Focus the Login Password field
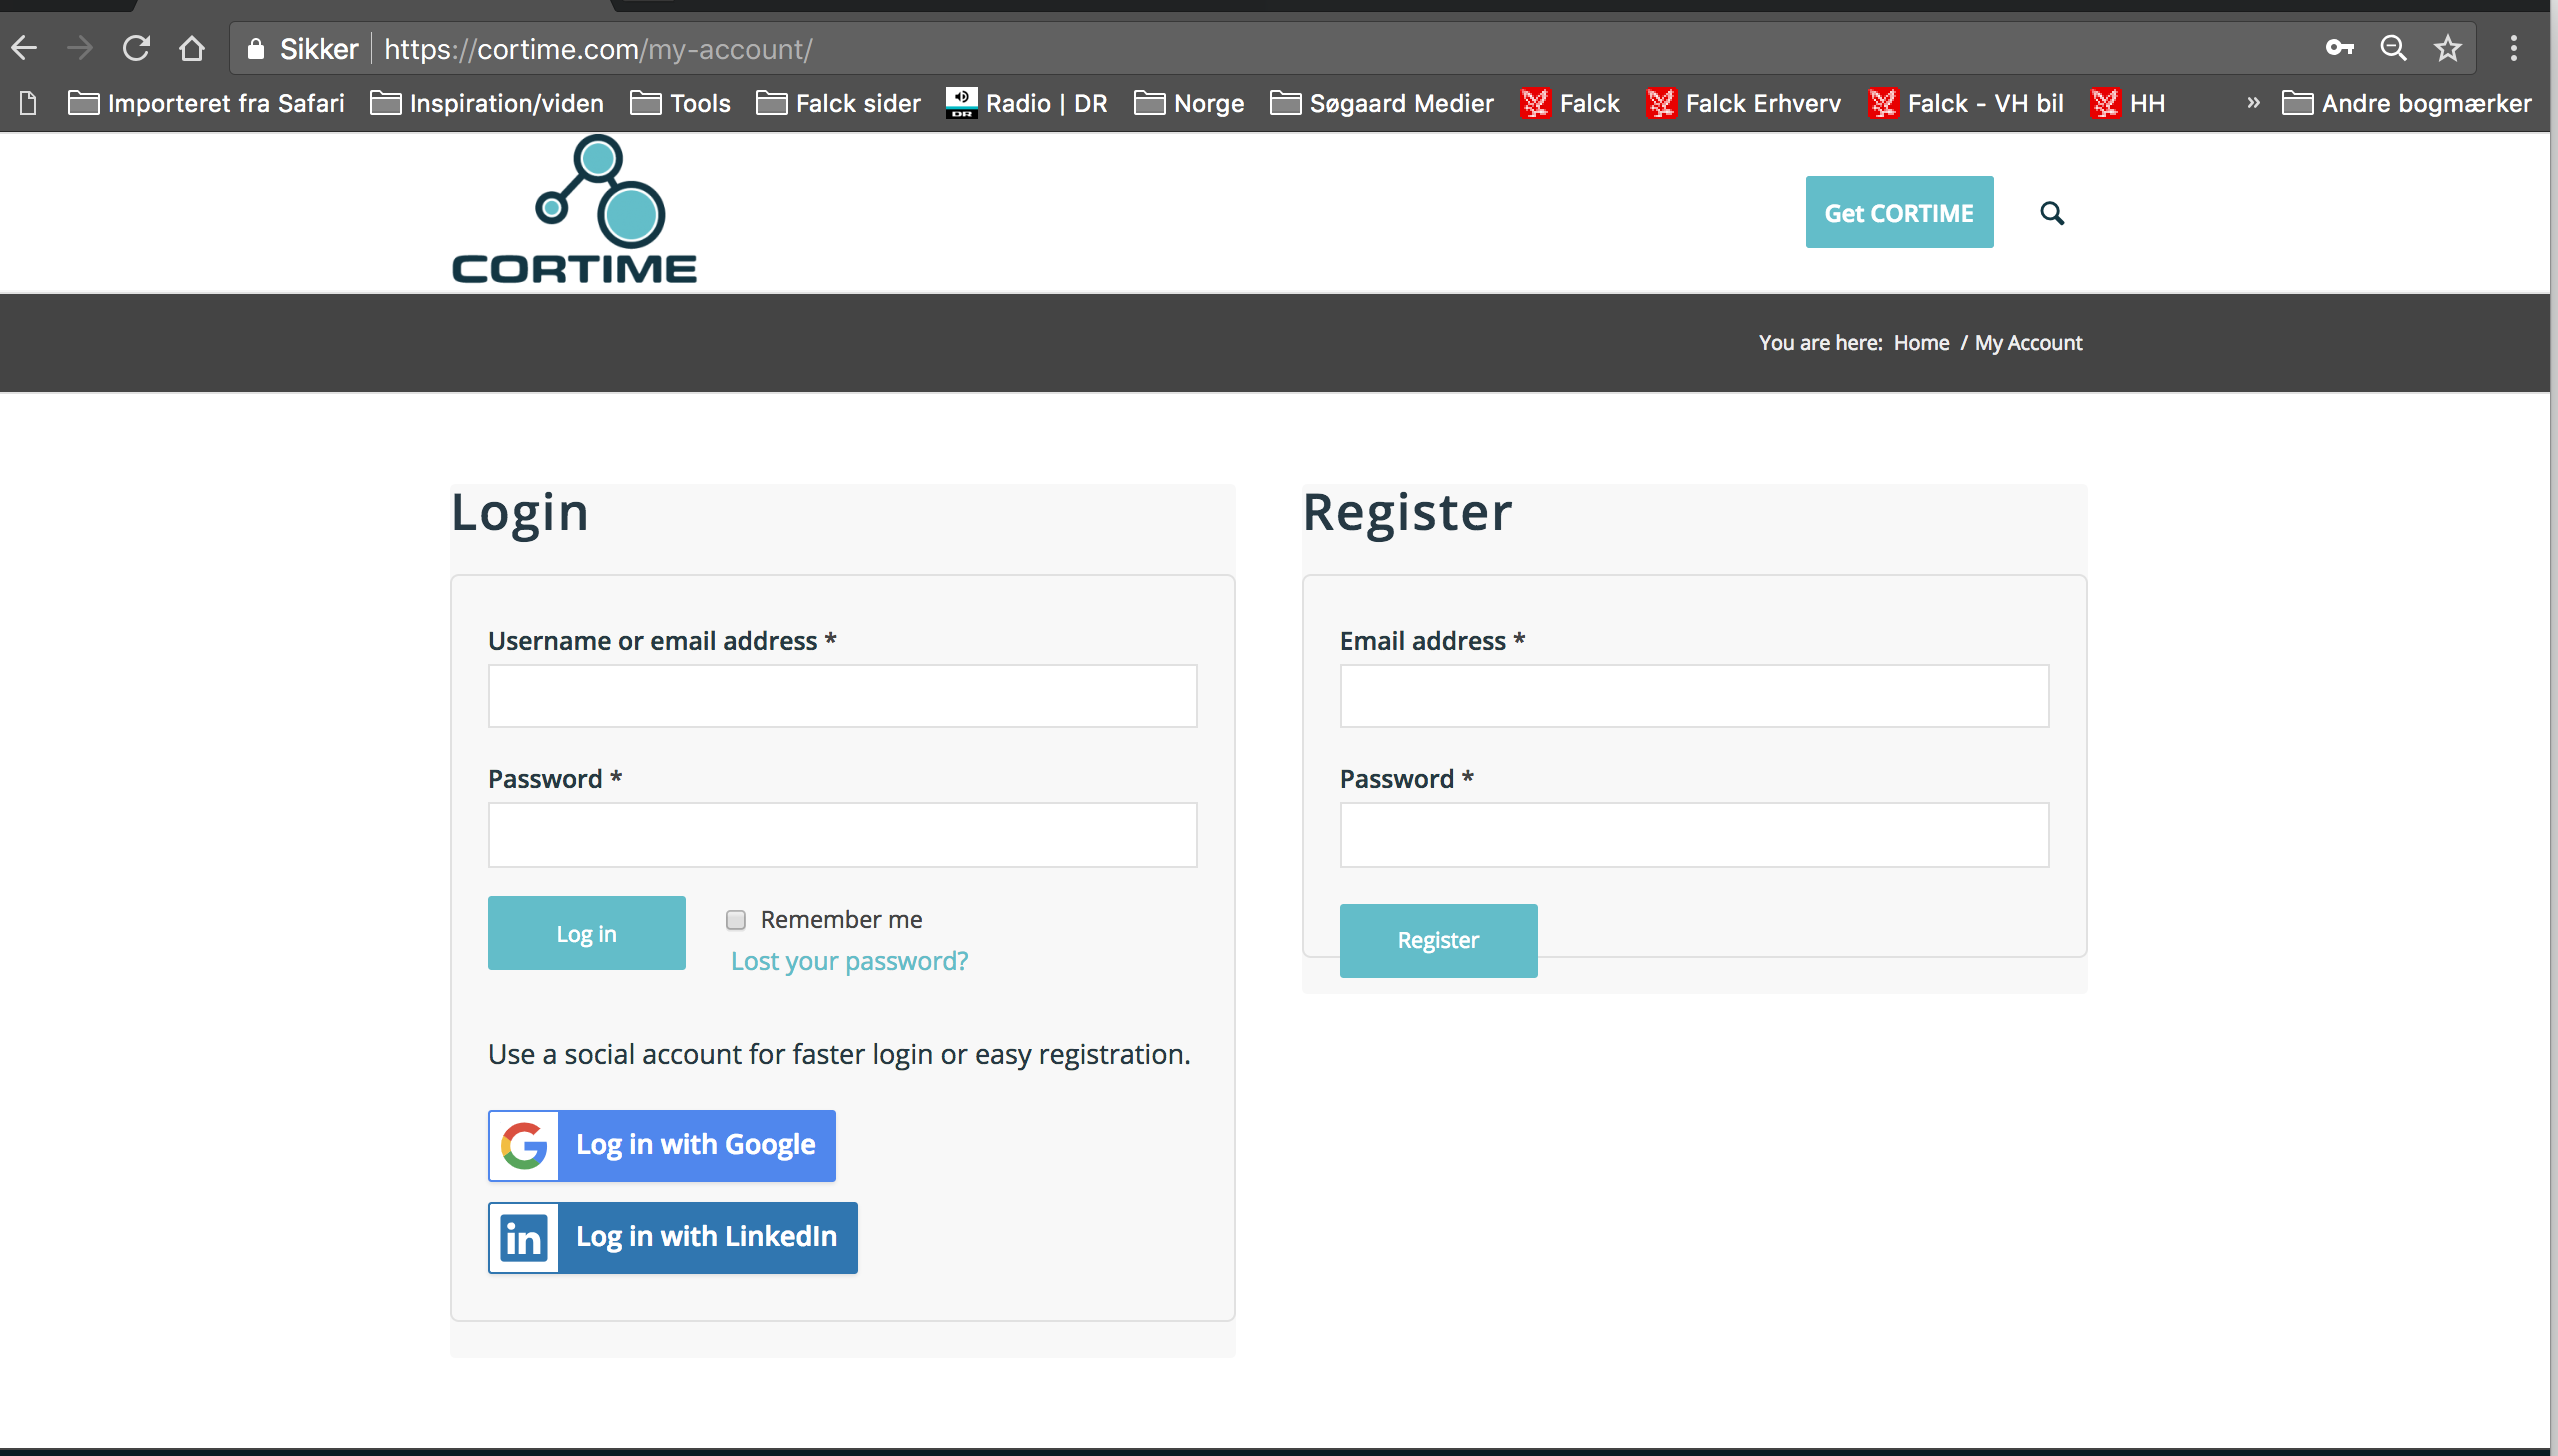The width and height of the screenshot is (2558, 1456). [x=842, y=834]
